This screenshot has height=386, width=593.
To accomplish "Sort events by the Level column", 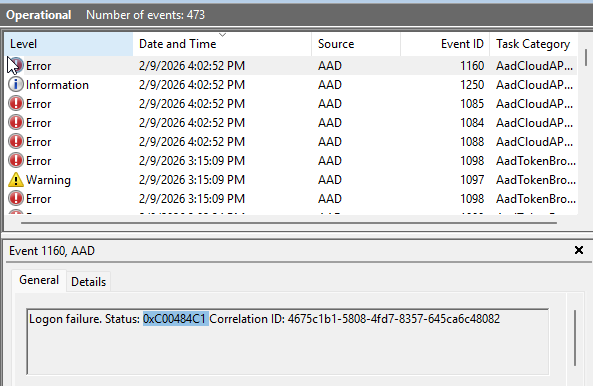I will point(69,44).
